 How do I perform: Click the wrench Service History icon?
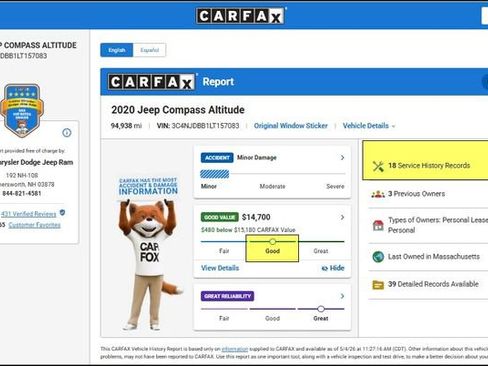(378, 166)
